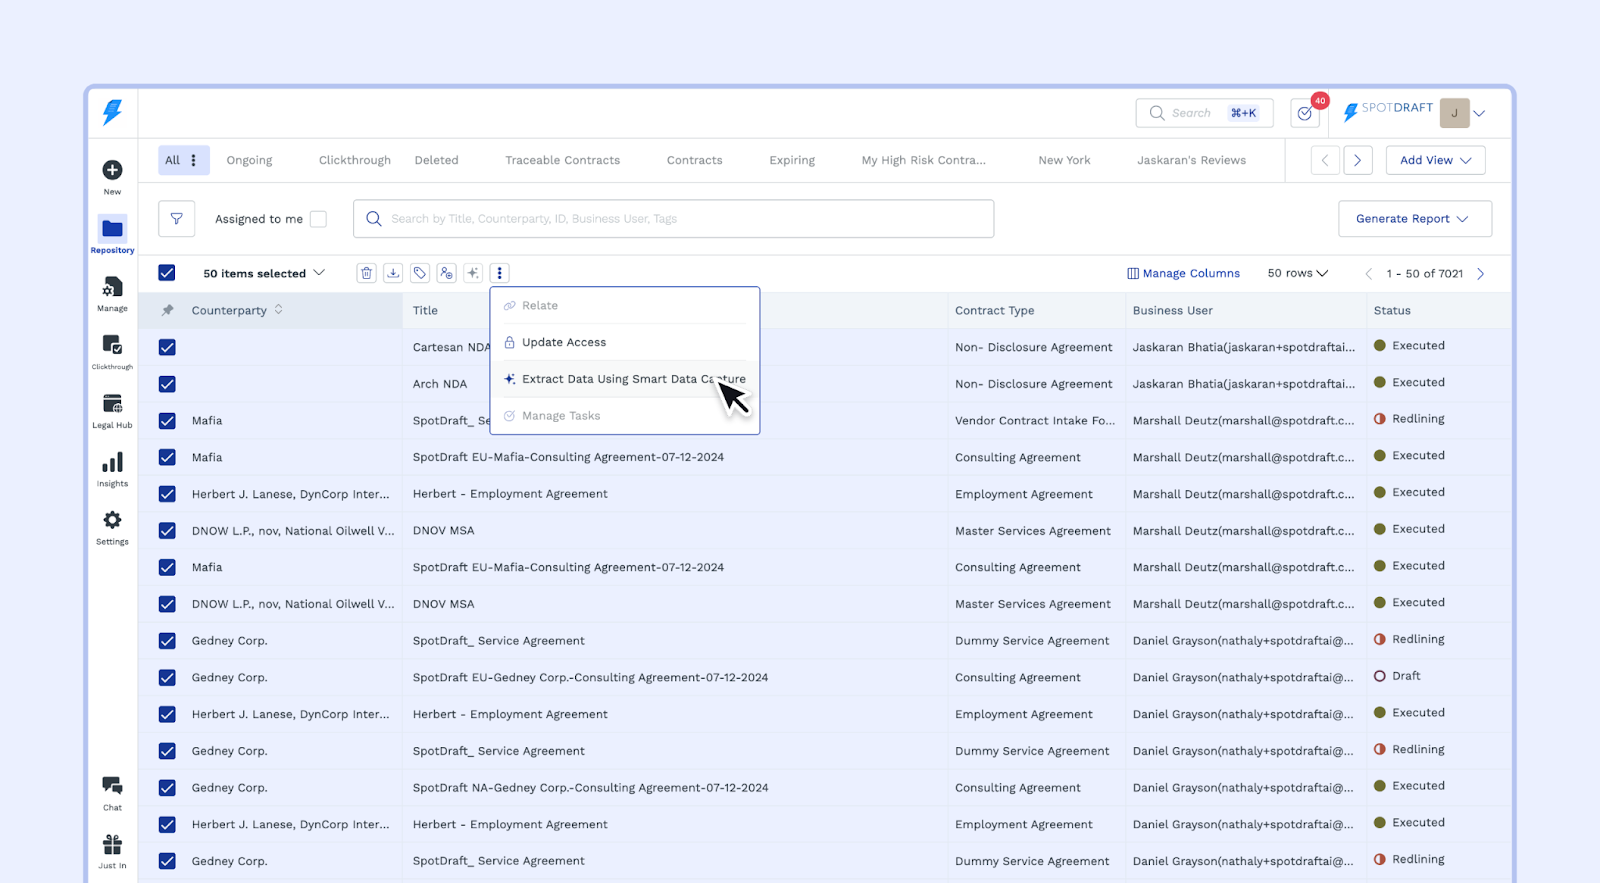Click the tag icon in bulk actions
Viewport: 1600px width, 883px height.
click(420, 273)
